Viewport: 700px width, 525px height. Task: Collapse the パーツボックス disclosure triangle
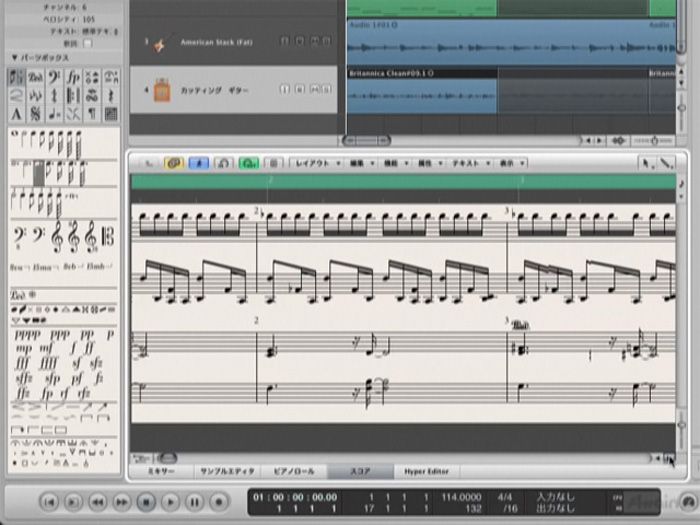pos(14,57)
